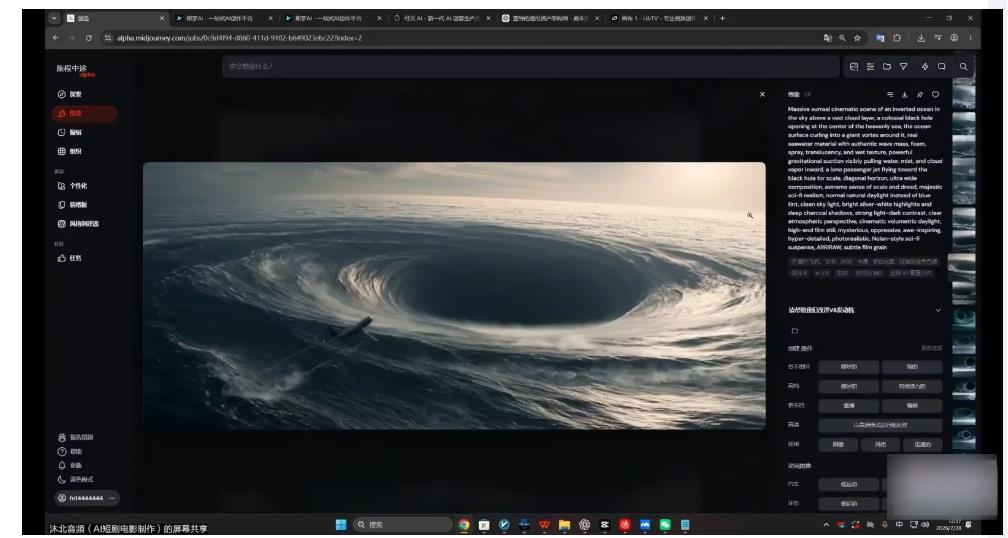Download the image with the download arrow icon
Image resolution: width=1008 pixels, height=538 pixels.
pyautogui.click(x=904, y=94)
